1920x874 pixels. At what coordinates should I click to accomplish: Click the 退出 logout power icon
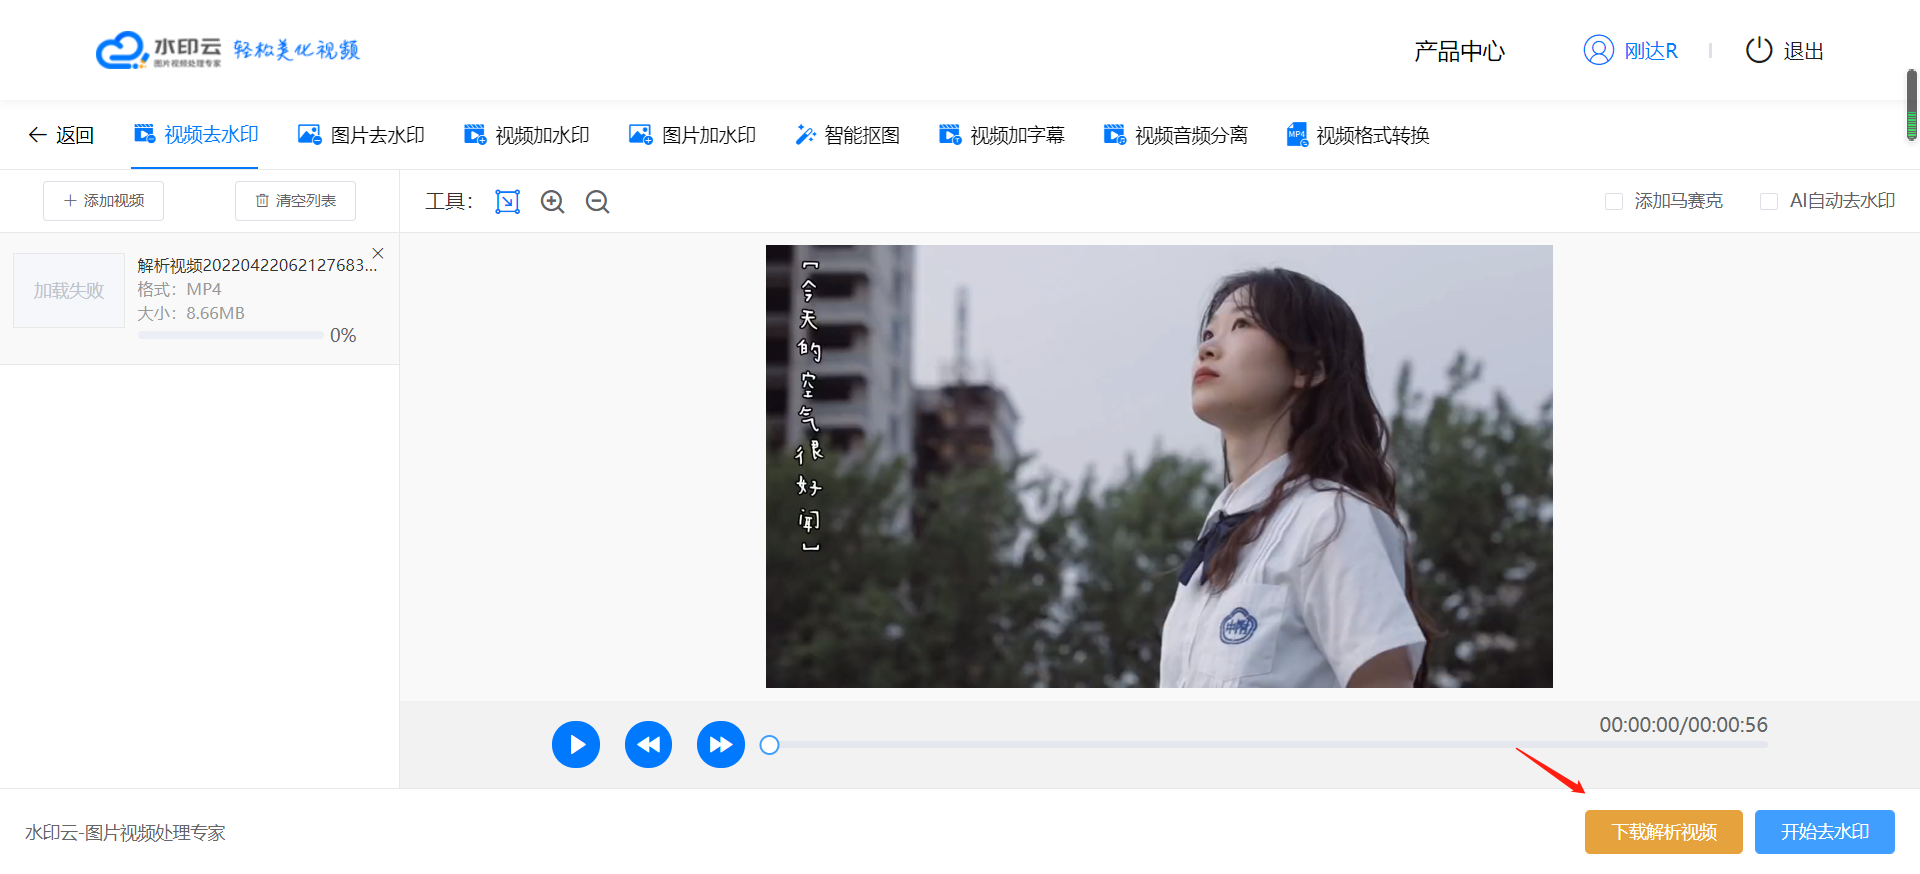(x=1758, y=50)
